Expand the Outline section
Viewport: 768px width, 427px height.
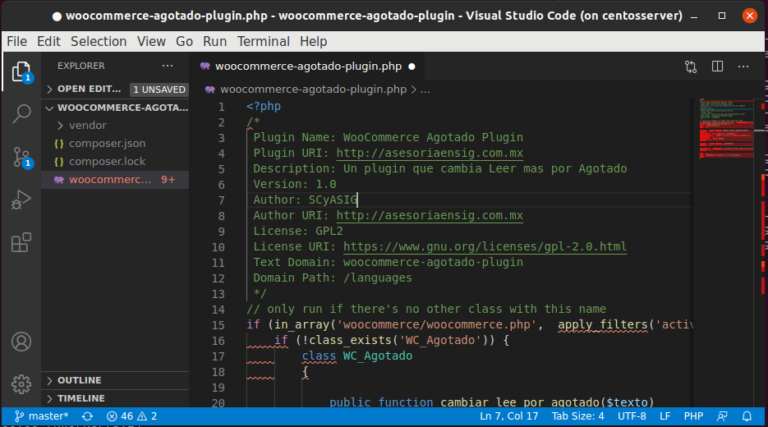pyautogui.click(x=116, y=380)
